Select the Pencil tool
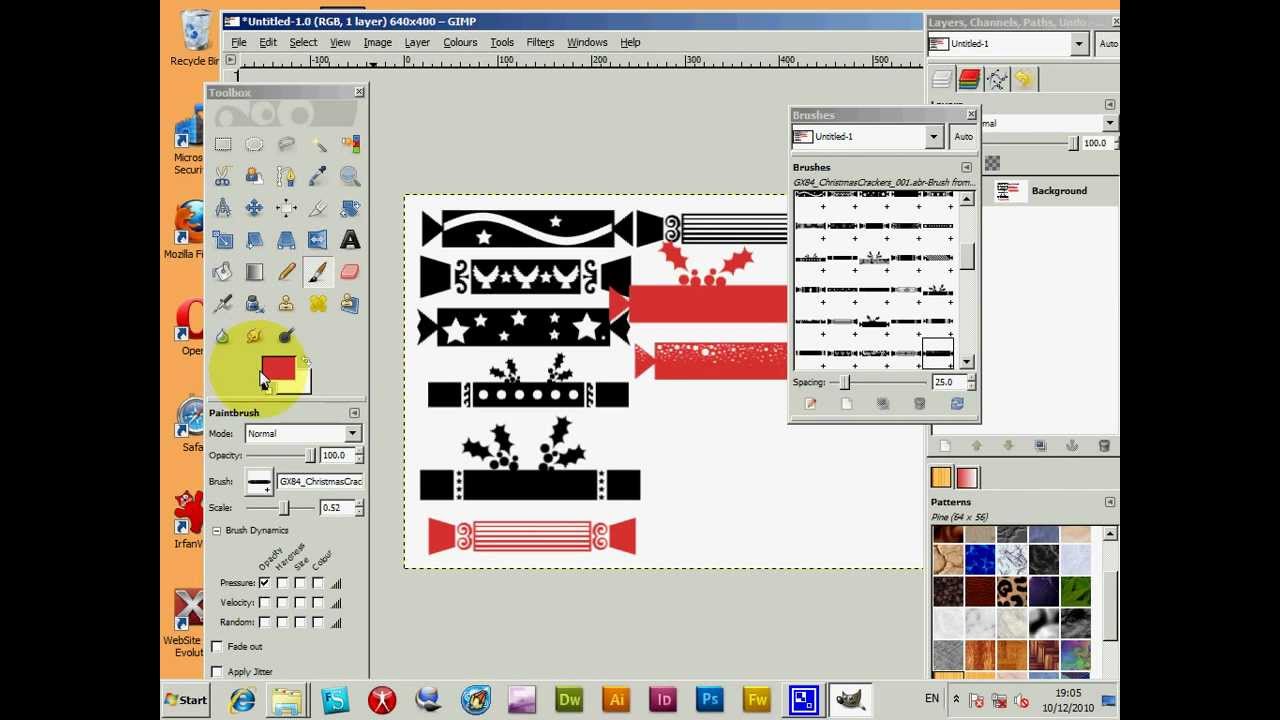 pyautogui.click(x=286, y=272)
